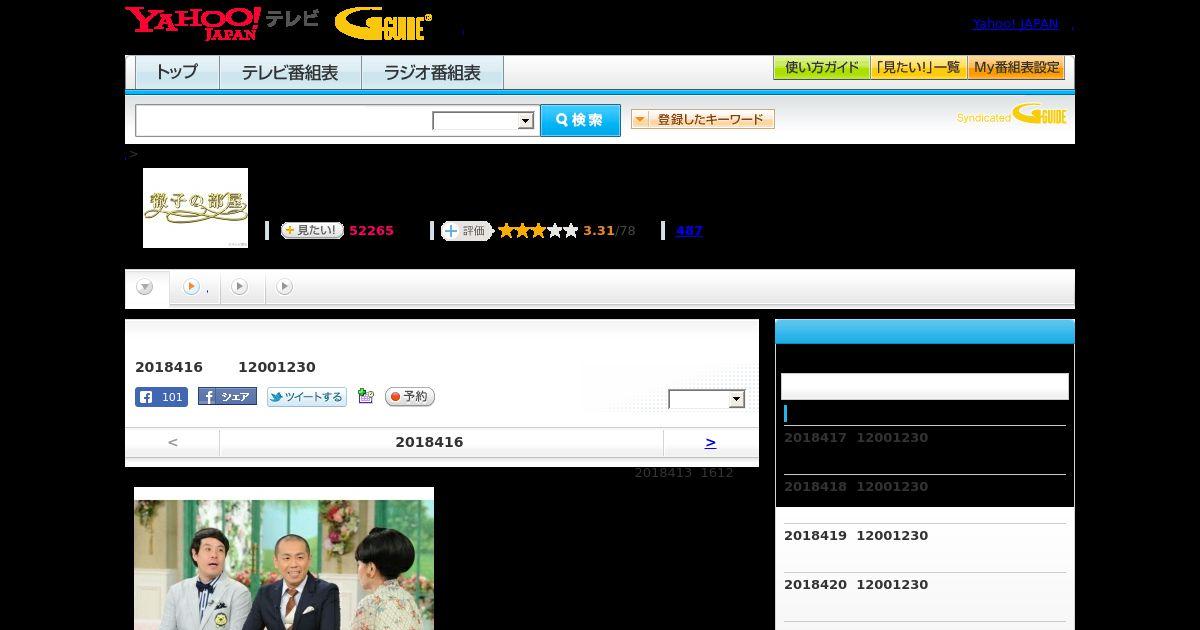
Task: Open the トップ tab
Action: (x=177, y=73)
